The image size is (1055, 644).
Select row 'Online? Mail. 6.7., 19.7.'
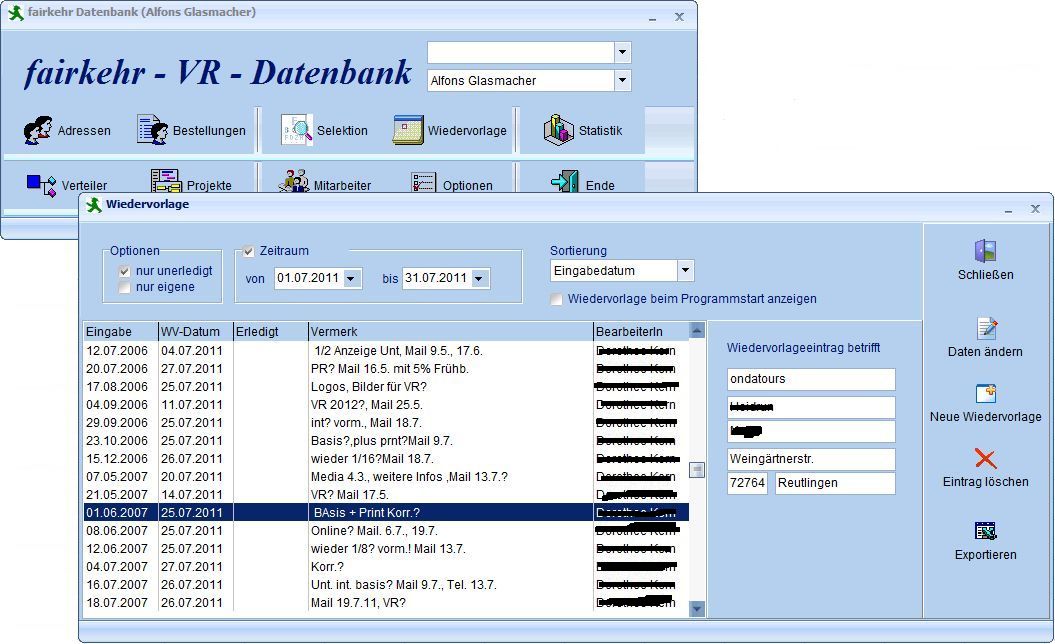click(386, 530)
